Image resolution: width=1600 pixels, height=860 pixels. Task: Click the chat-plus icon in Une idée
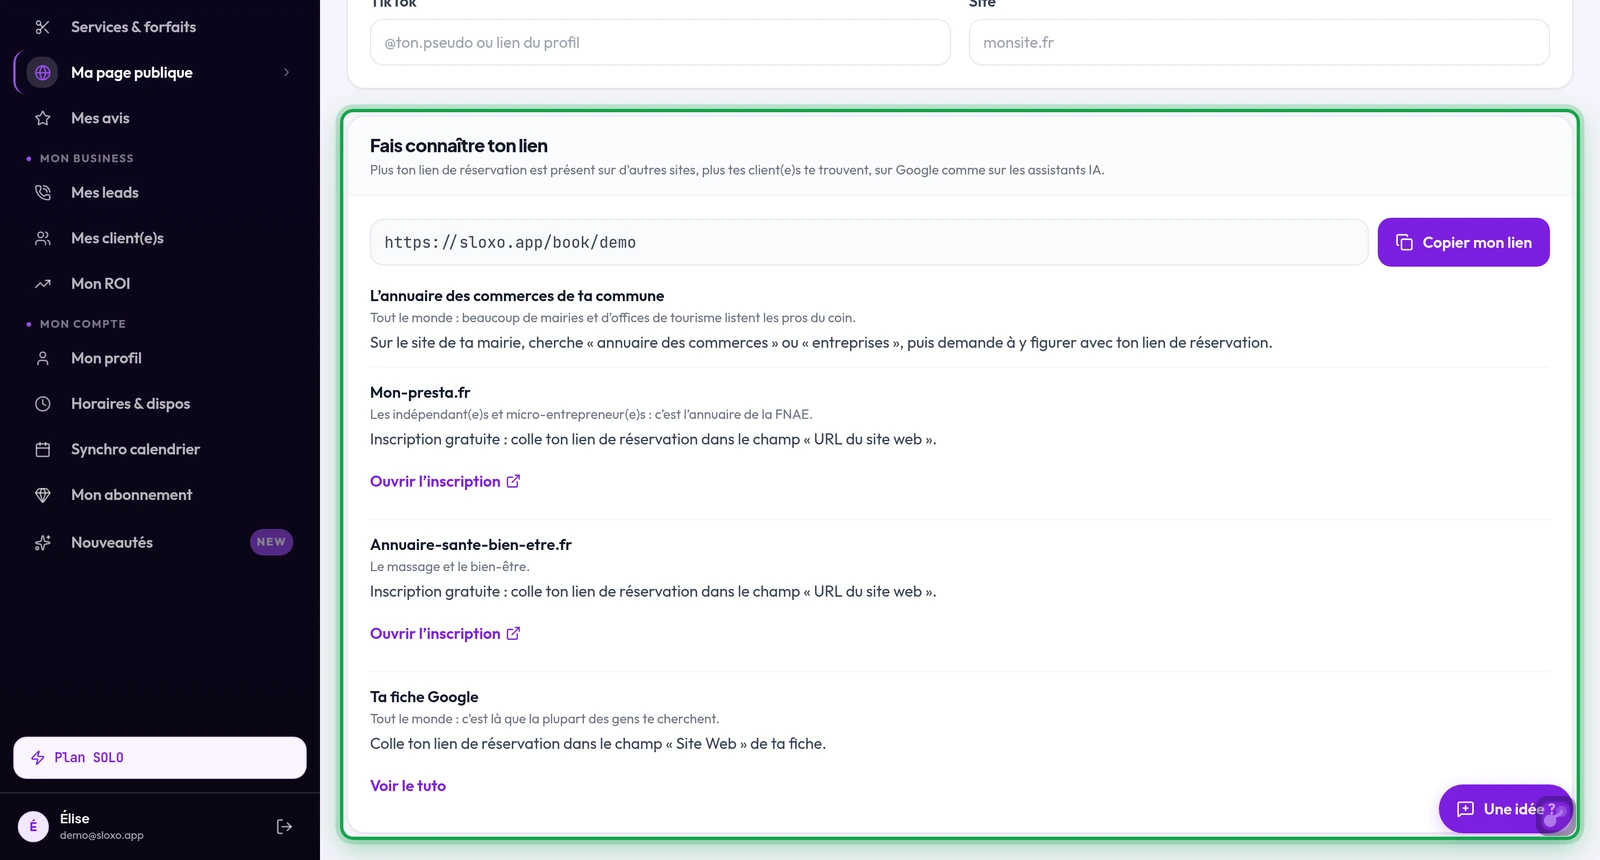(x=1465, y=809)
